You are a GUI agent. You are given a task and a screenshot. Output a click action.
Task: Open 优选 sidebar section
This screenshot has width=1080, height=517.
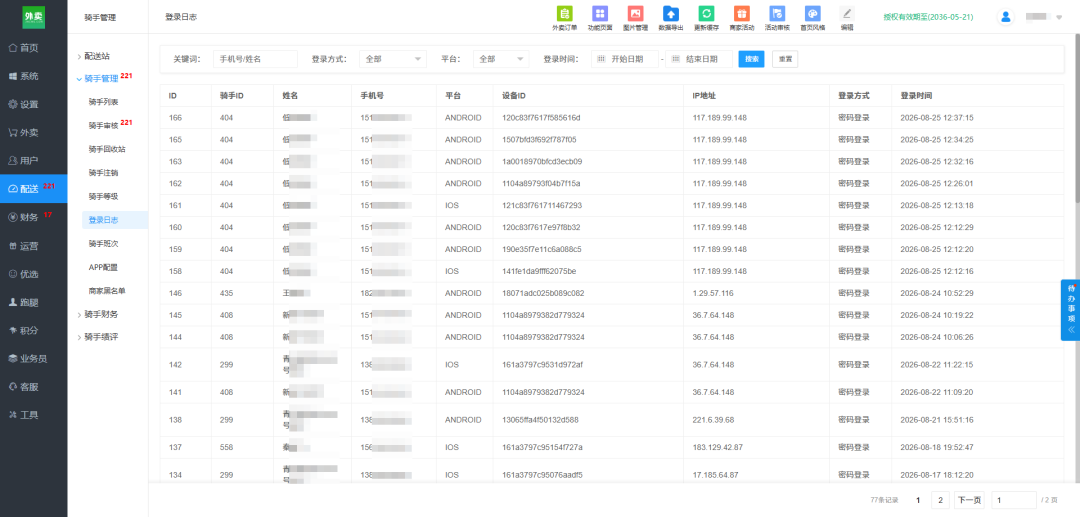[x=34, y=273]
